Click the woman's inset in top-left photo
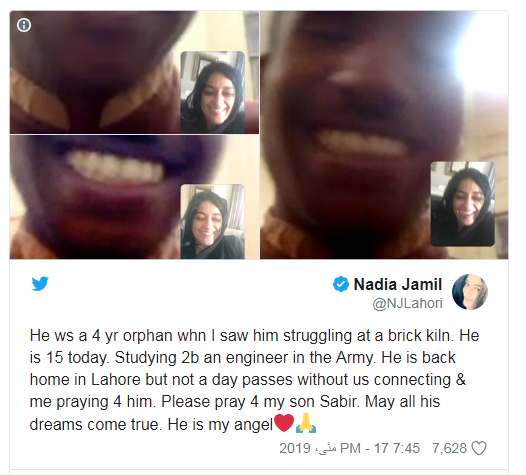The height and width of the screenshot is (475, 526). (213, 92)
